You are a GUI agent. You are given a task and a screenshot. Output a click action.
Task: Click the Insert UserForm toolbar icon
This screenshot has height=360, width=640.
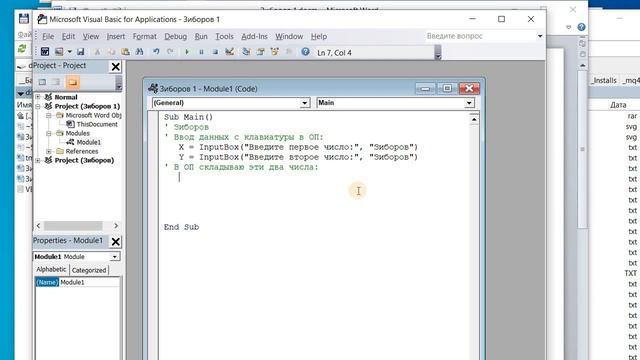click(x=59, y=52)
